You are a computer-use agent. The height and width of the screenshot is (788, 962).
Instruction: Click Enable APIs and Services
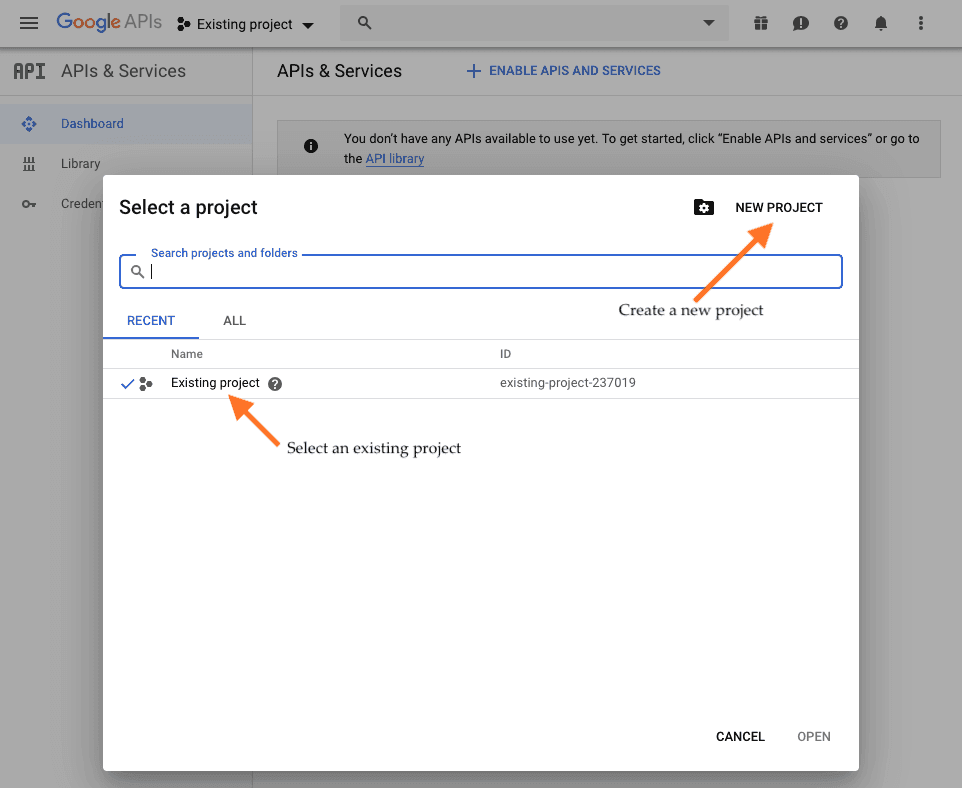point(564,71)
